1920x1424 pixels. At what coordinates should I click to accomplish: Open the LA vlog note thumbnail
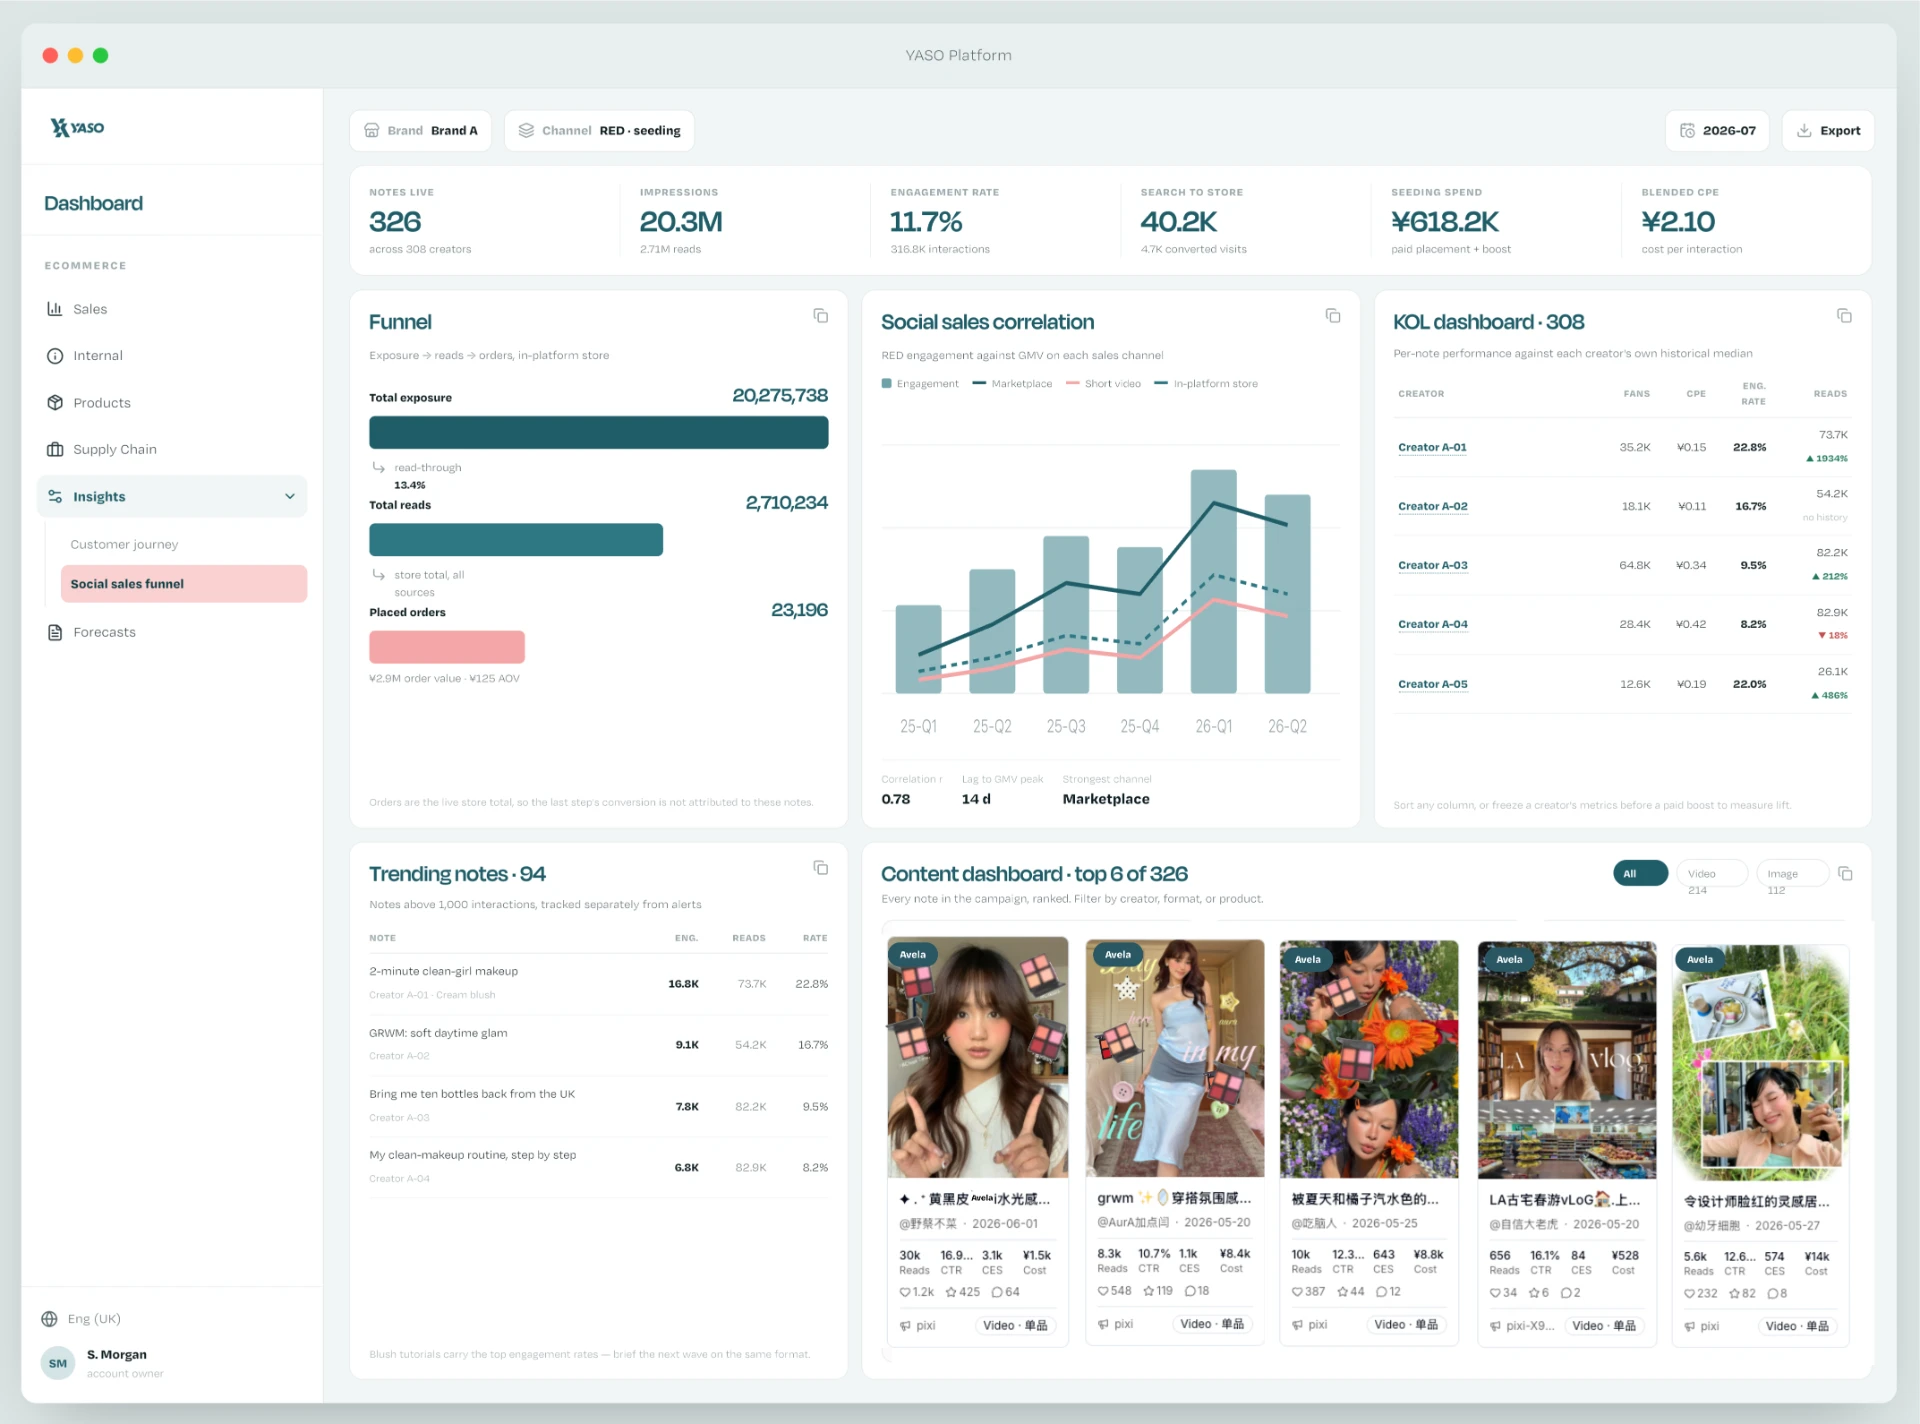(x=1567, y=1060)
